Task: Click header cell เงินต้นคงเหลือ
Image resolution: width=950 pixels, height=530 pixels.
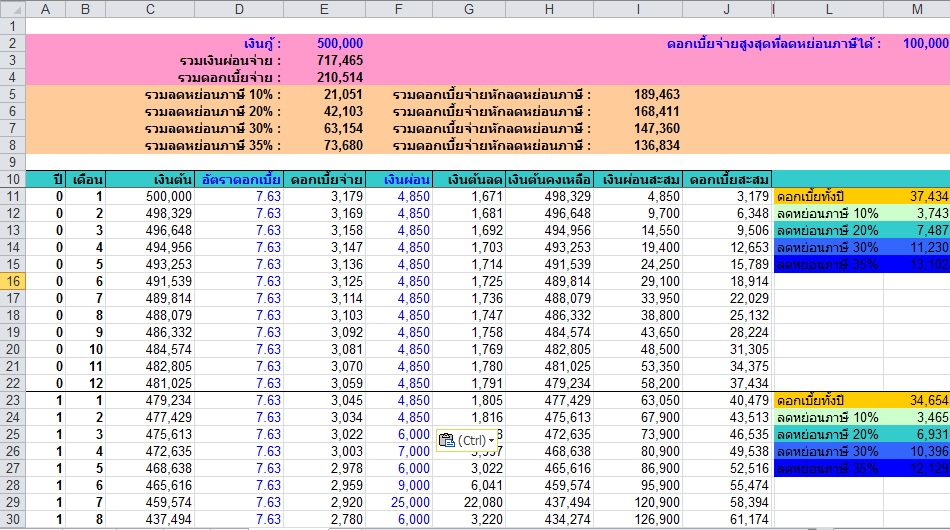Action: click(x=549, y=179)
